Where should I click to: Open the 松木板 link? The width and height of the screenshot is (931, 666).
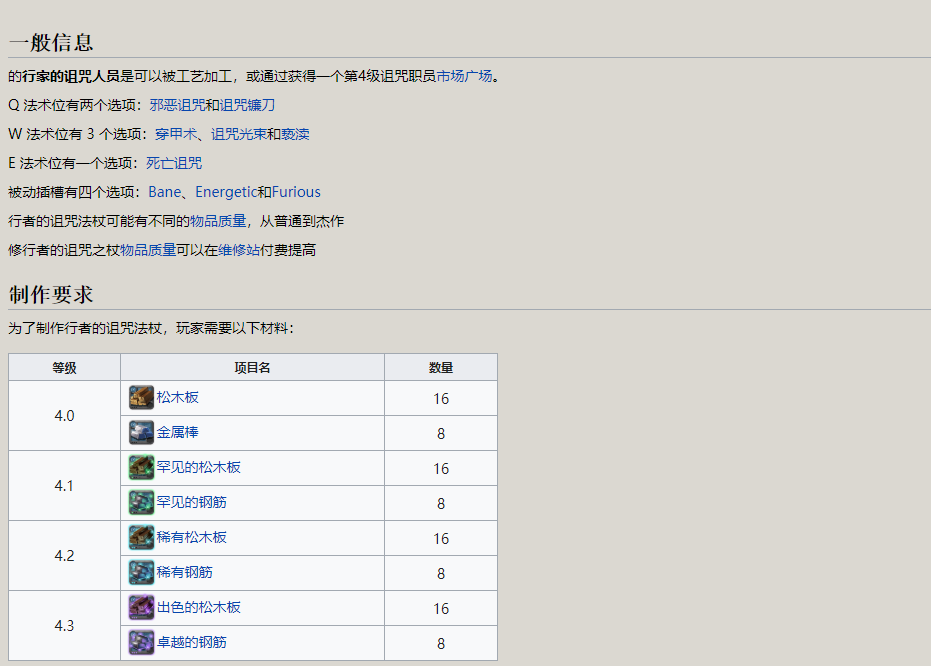pos(178,397)
